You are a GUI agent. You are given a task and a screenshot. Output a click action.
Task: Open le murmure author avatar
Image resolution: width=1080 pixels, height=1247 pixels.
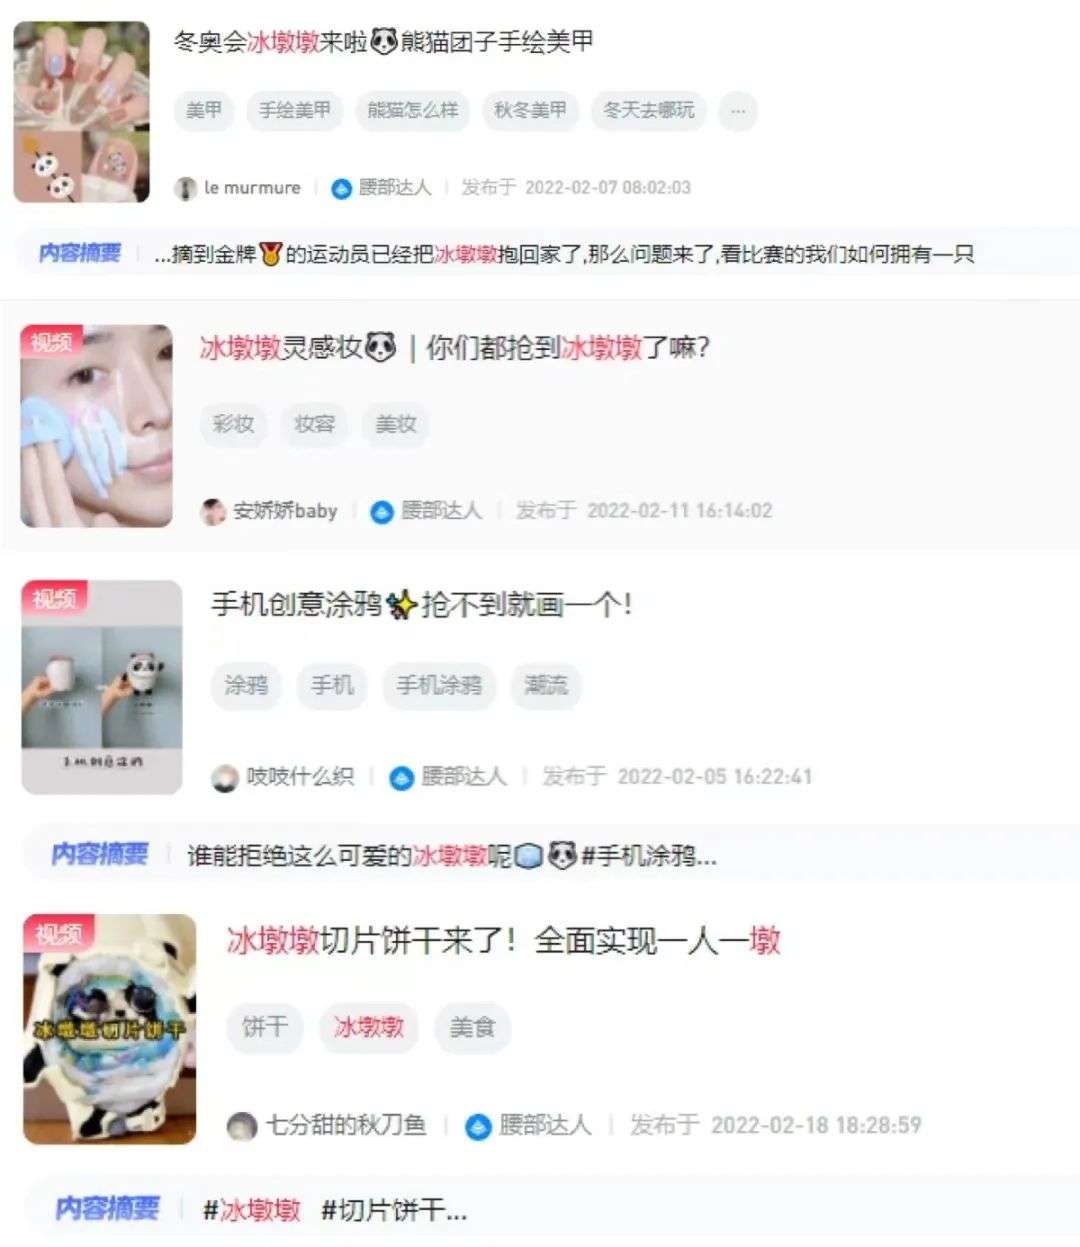tap(185, 188)
